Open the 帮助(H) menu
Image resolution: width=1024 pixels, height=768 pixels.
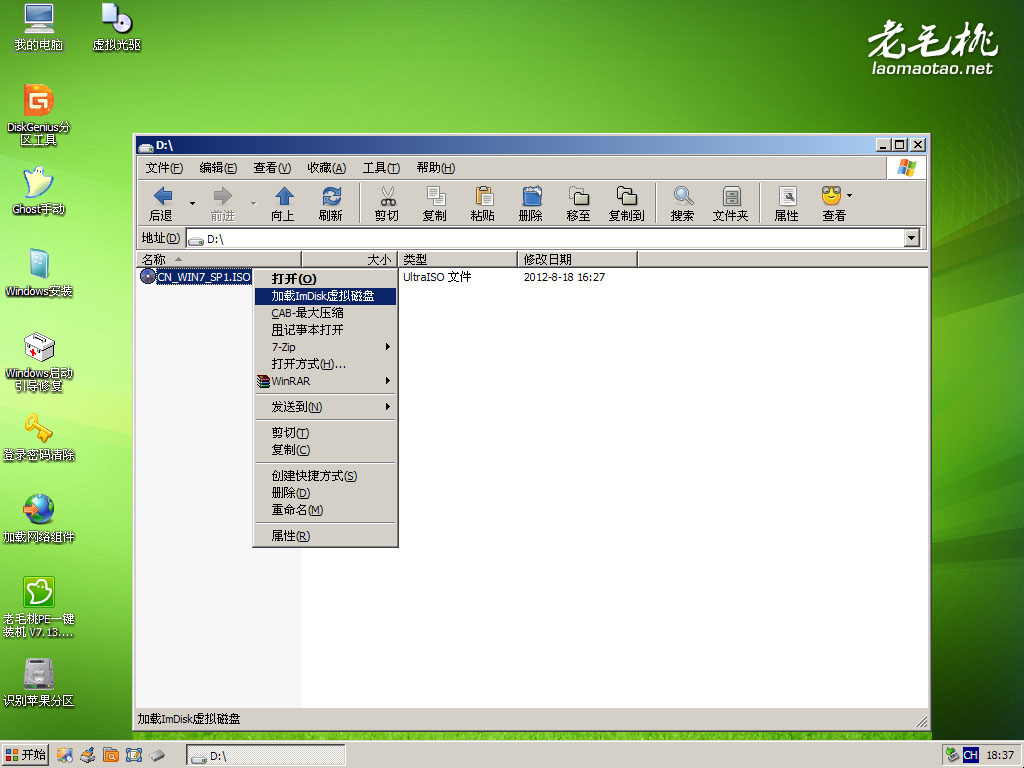pos(436,168)
